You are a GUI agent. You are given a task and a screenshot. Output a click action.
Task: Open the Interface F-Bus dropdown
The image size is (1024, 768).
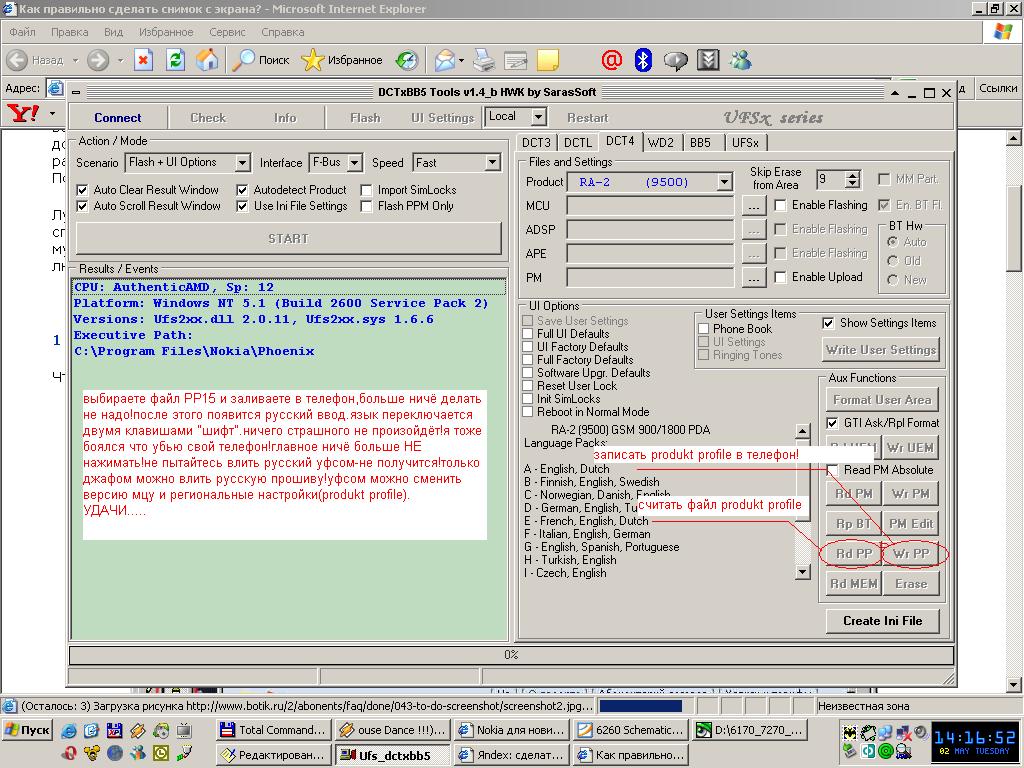tap(355, 162)
